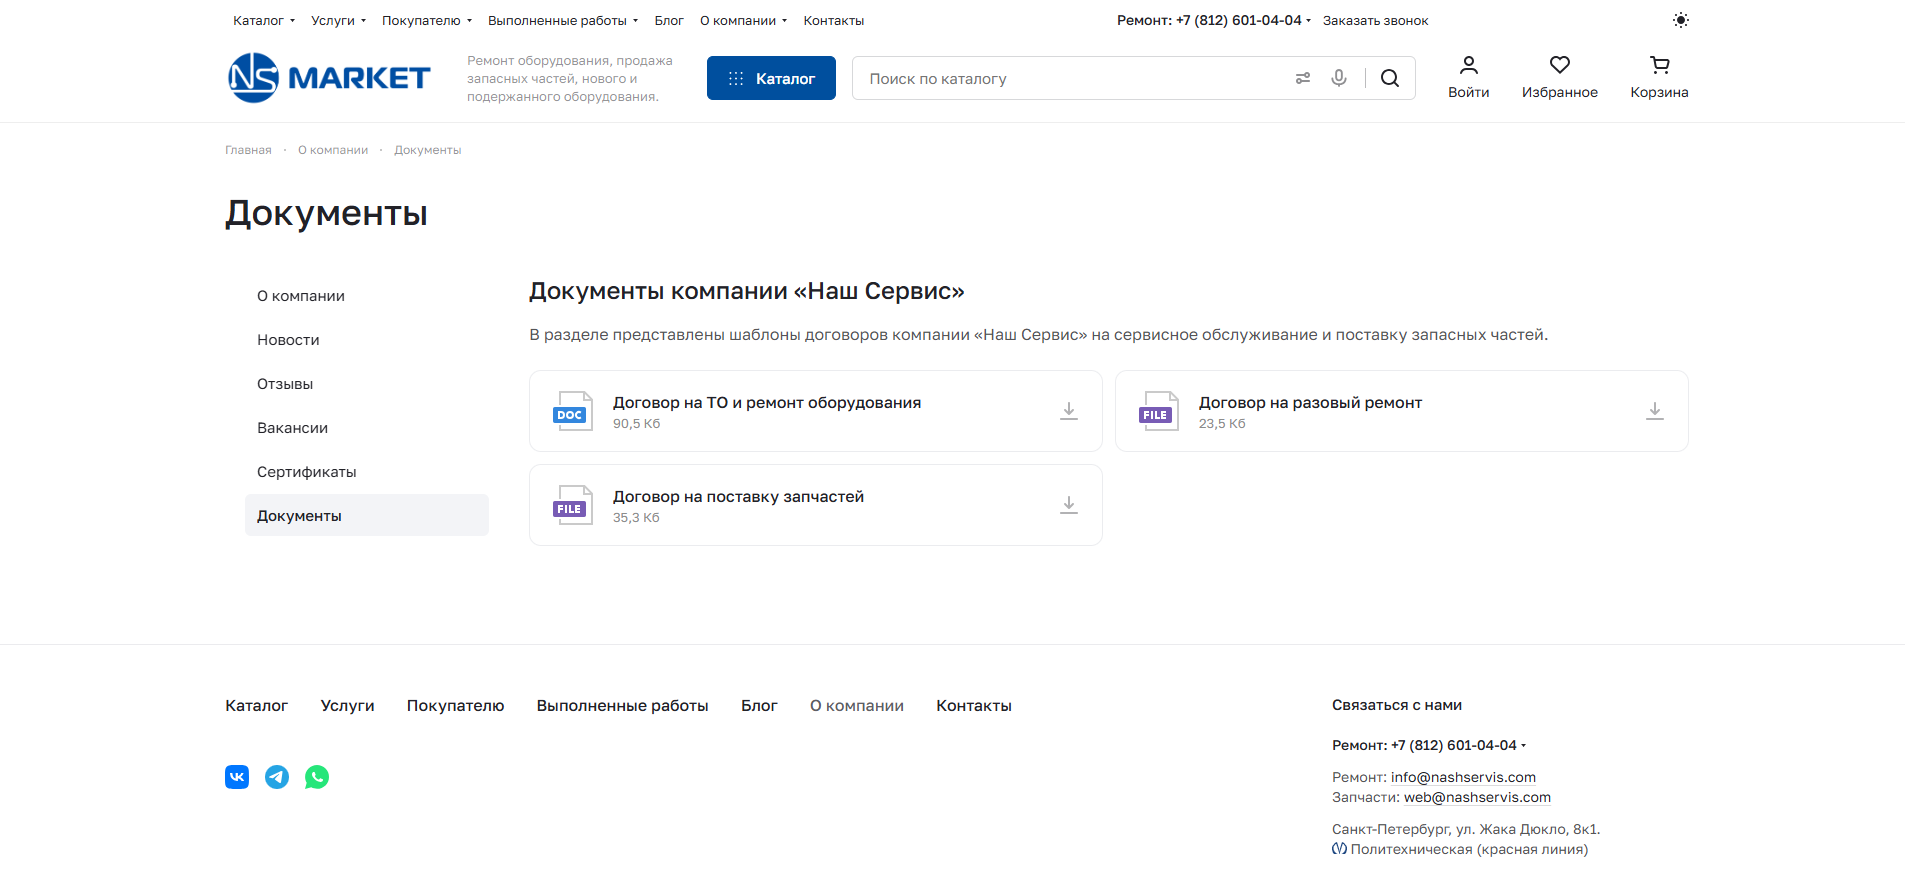Screen dimensions: 1905x879
Task: Click Политехническая metro station text
Action: [1469, 849]
